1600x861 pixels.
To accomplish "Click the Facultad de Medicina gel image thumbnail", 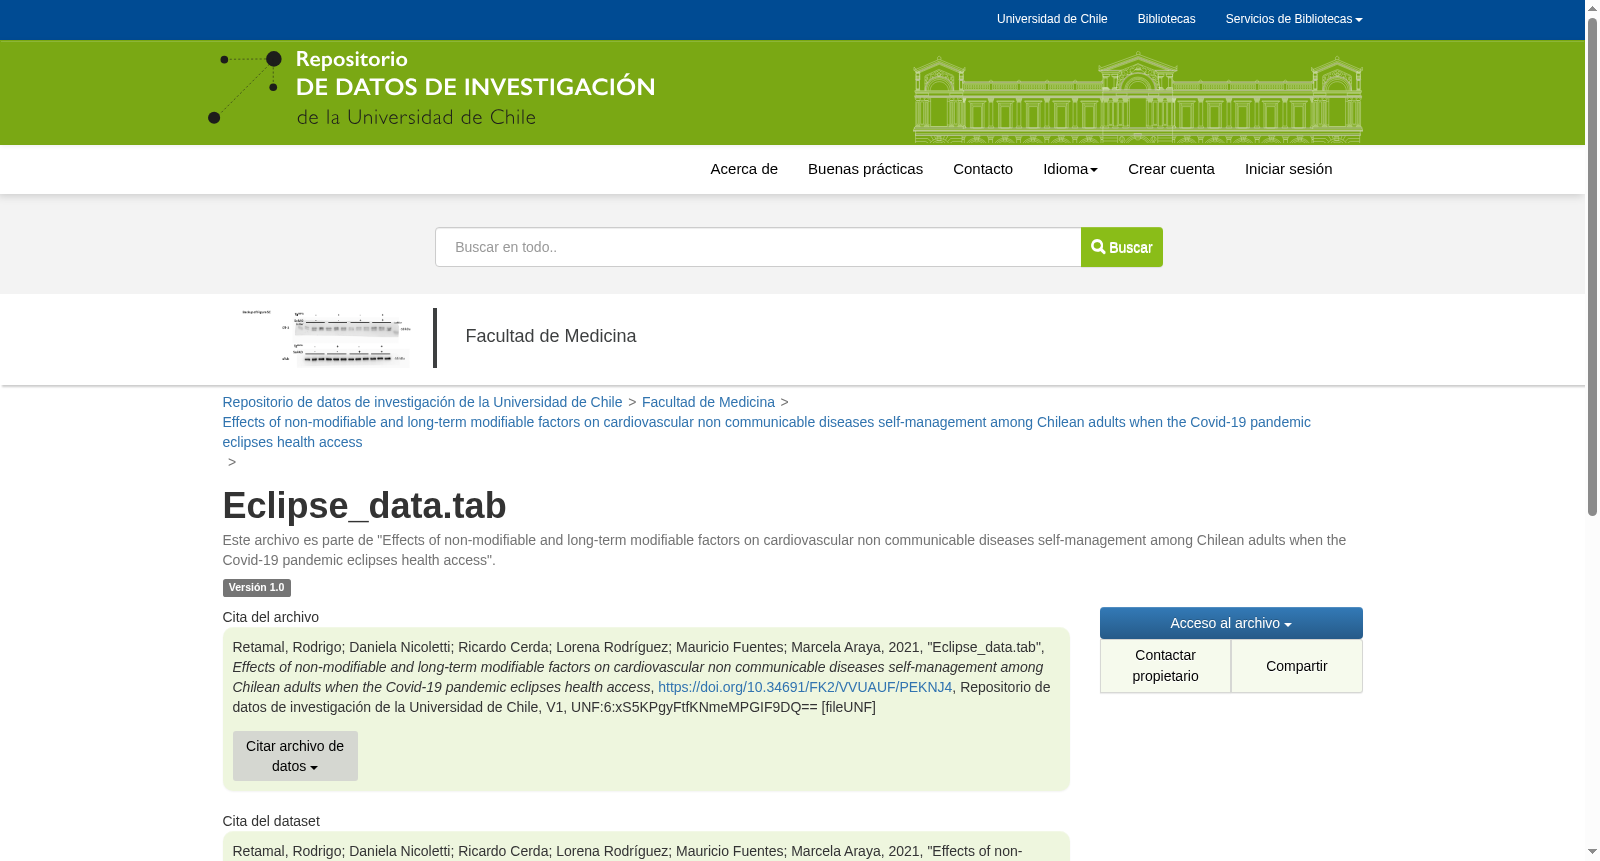I will [x=326, y=338].
